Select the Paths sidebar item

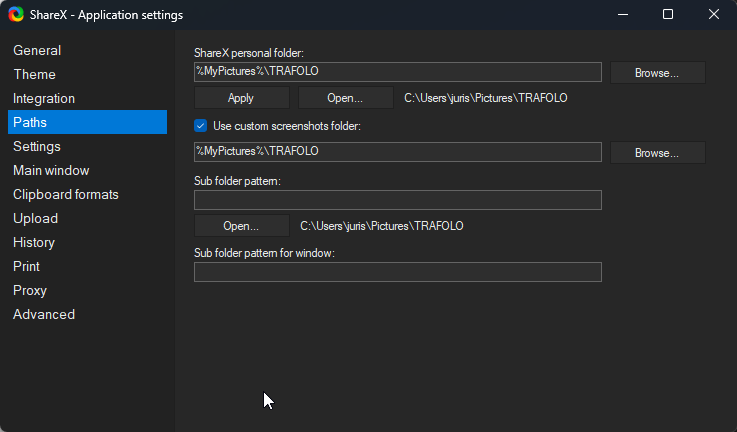(x=87, y=122)
